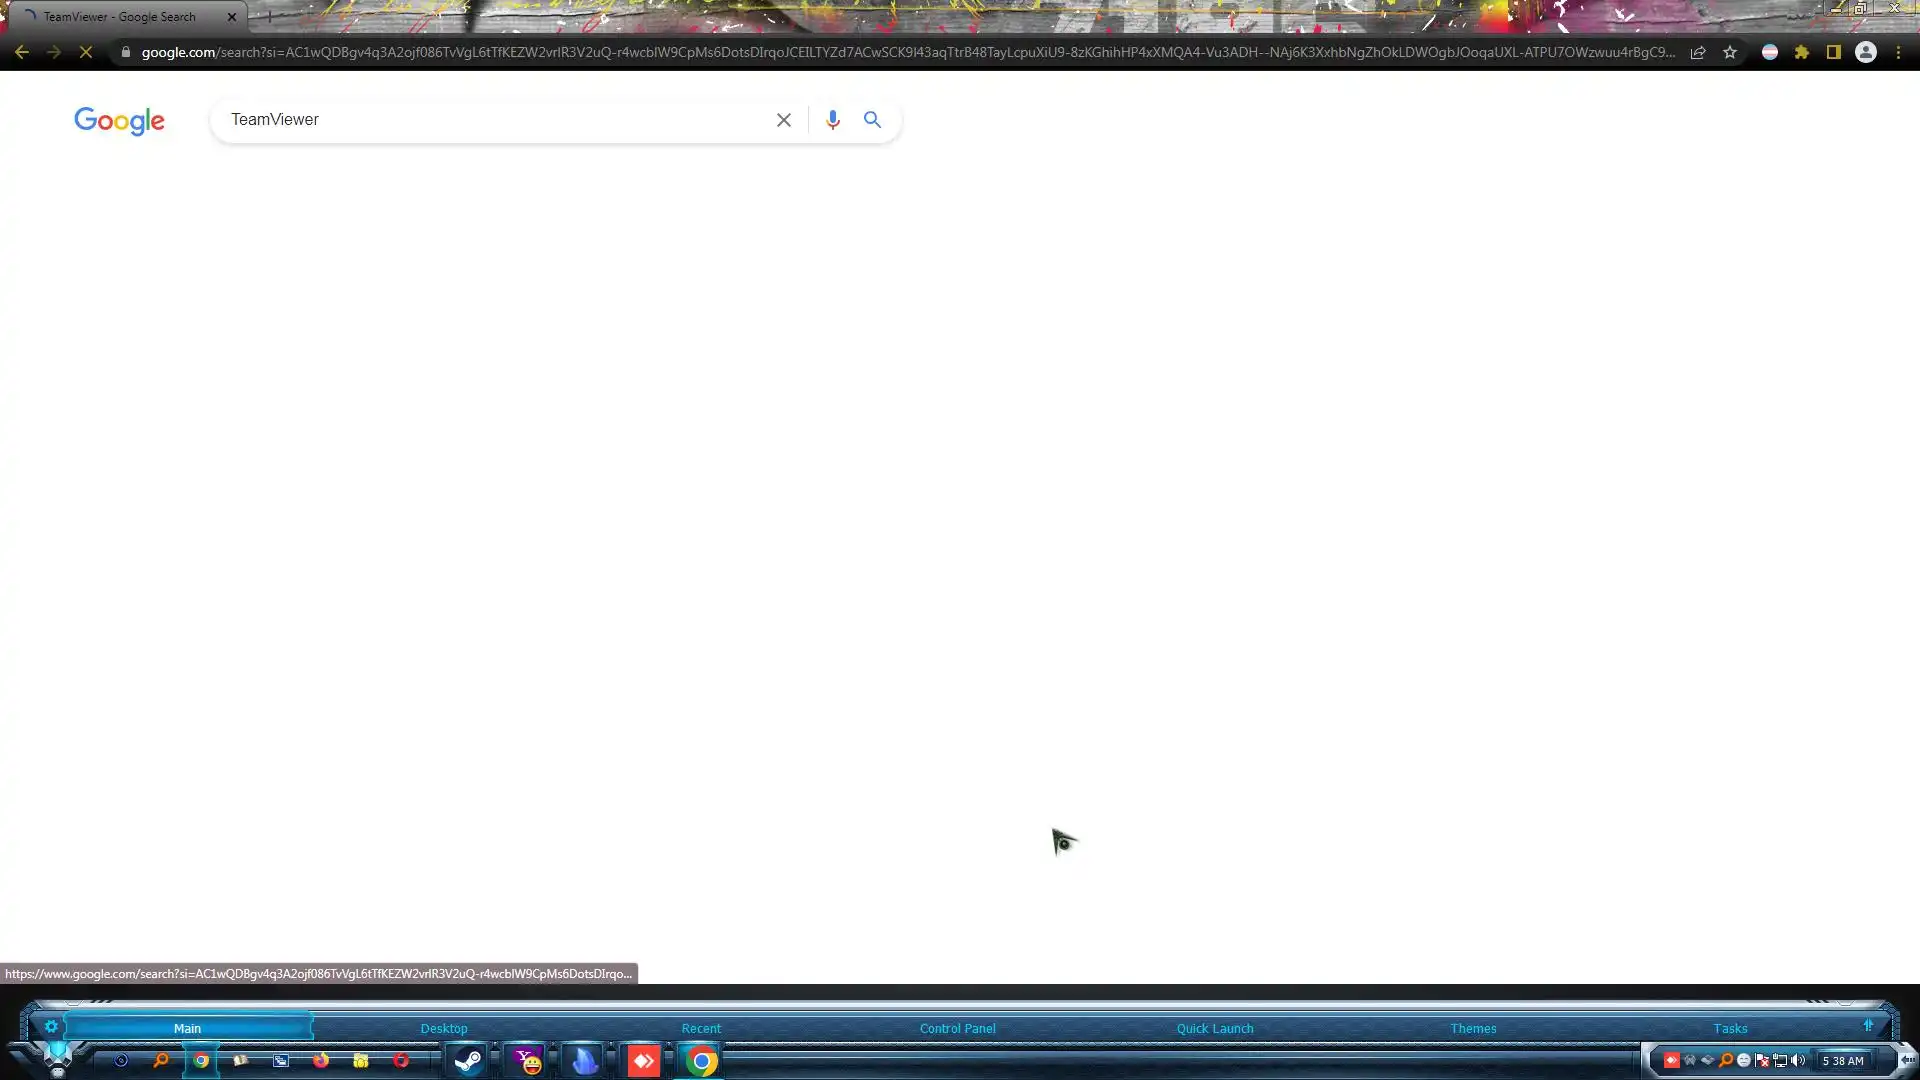This screenshot has height=1080, width=1920.
Task: Open the dock settings gear
Action: (x=51, y=1026)
